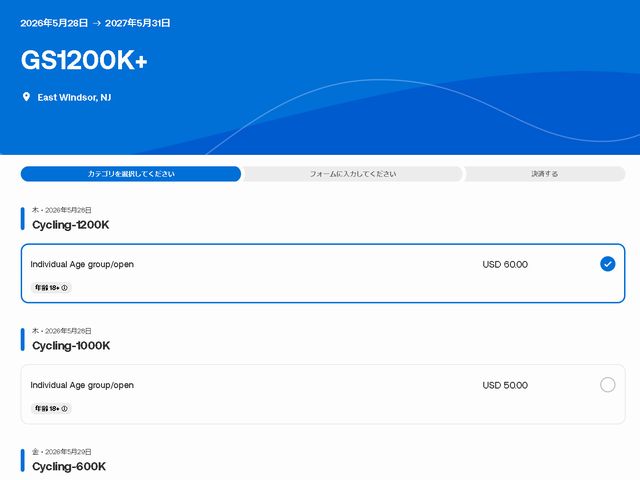The image size is (640, 480).
Task: Open the カテゴリを選択してください step
Action: coord(131,174)
